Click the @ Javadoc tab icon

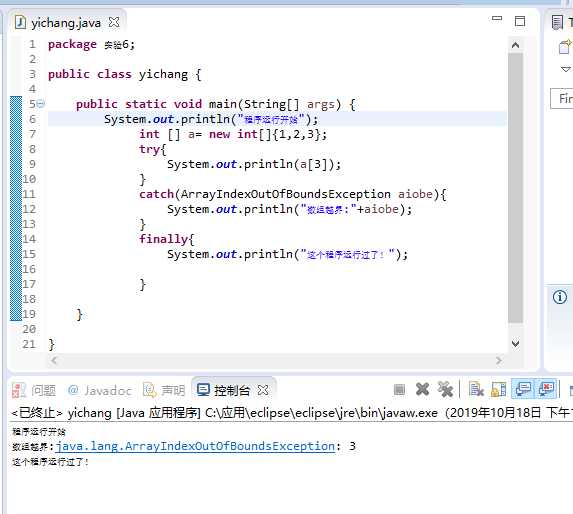[x=73, y=389]
